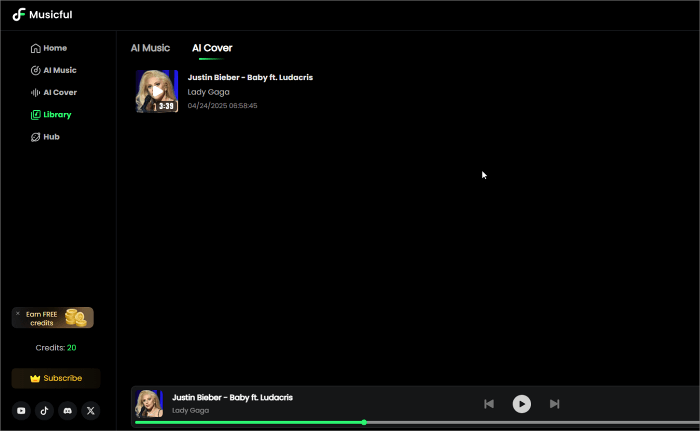Click the Subscribe button
The height and width of the screenshot is (431, 700).
point(56,378)
